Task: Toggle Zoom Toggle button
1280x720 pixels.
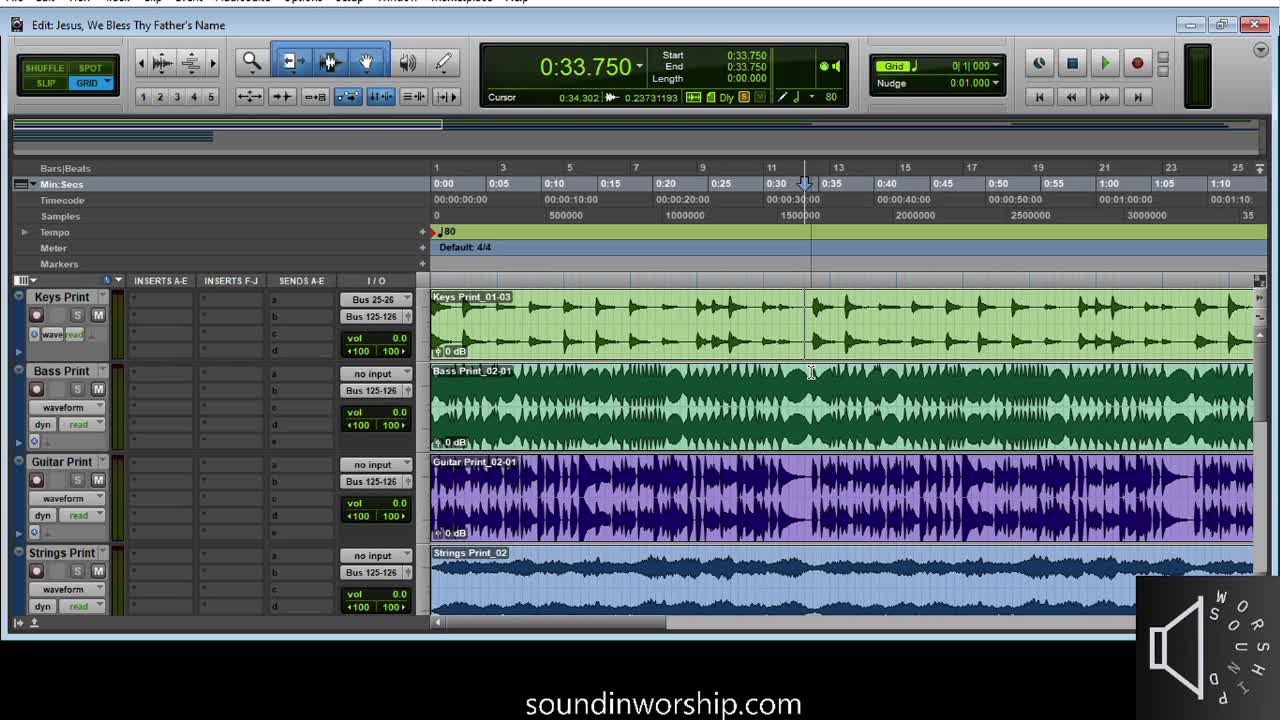Action: coord(249,97)
